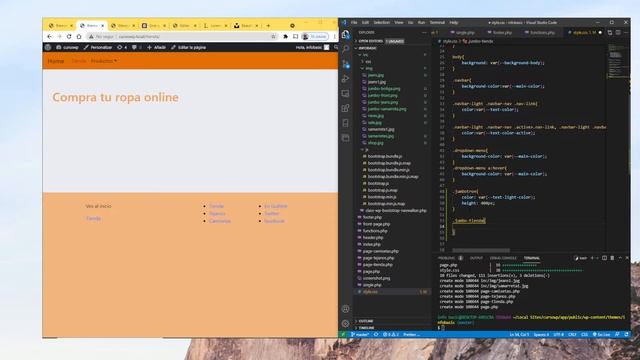
Task: Click the CSS language mode in status bar
Action: point(584,335)
